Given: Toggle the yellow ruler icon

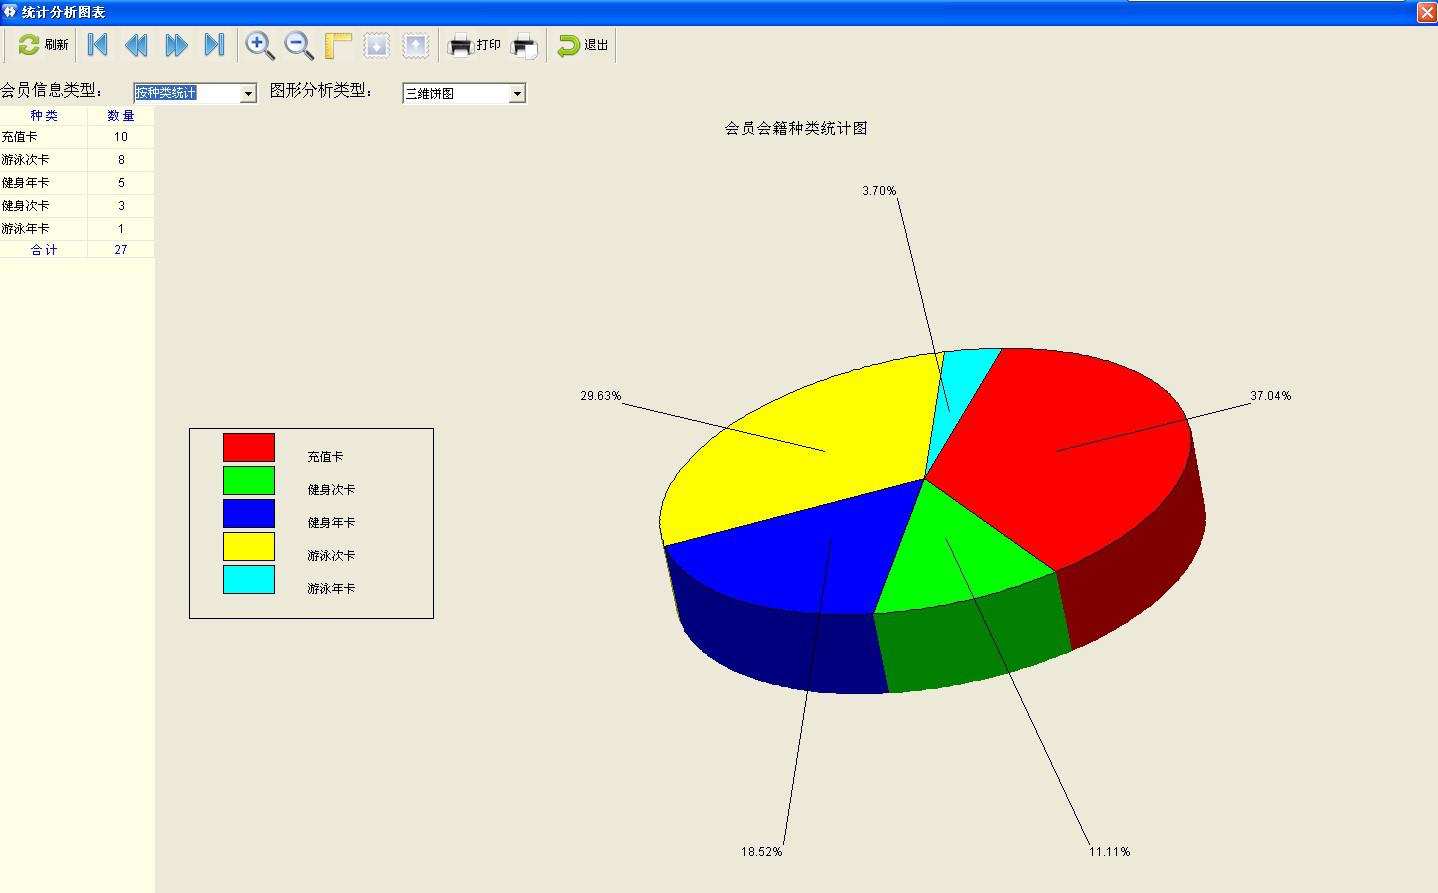Looking at the screenshot, I should pos(338,45).
